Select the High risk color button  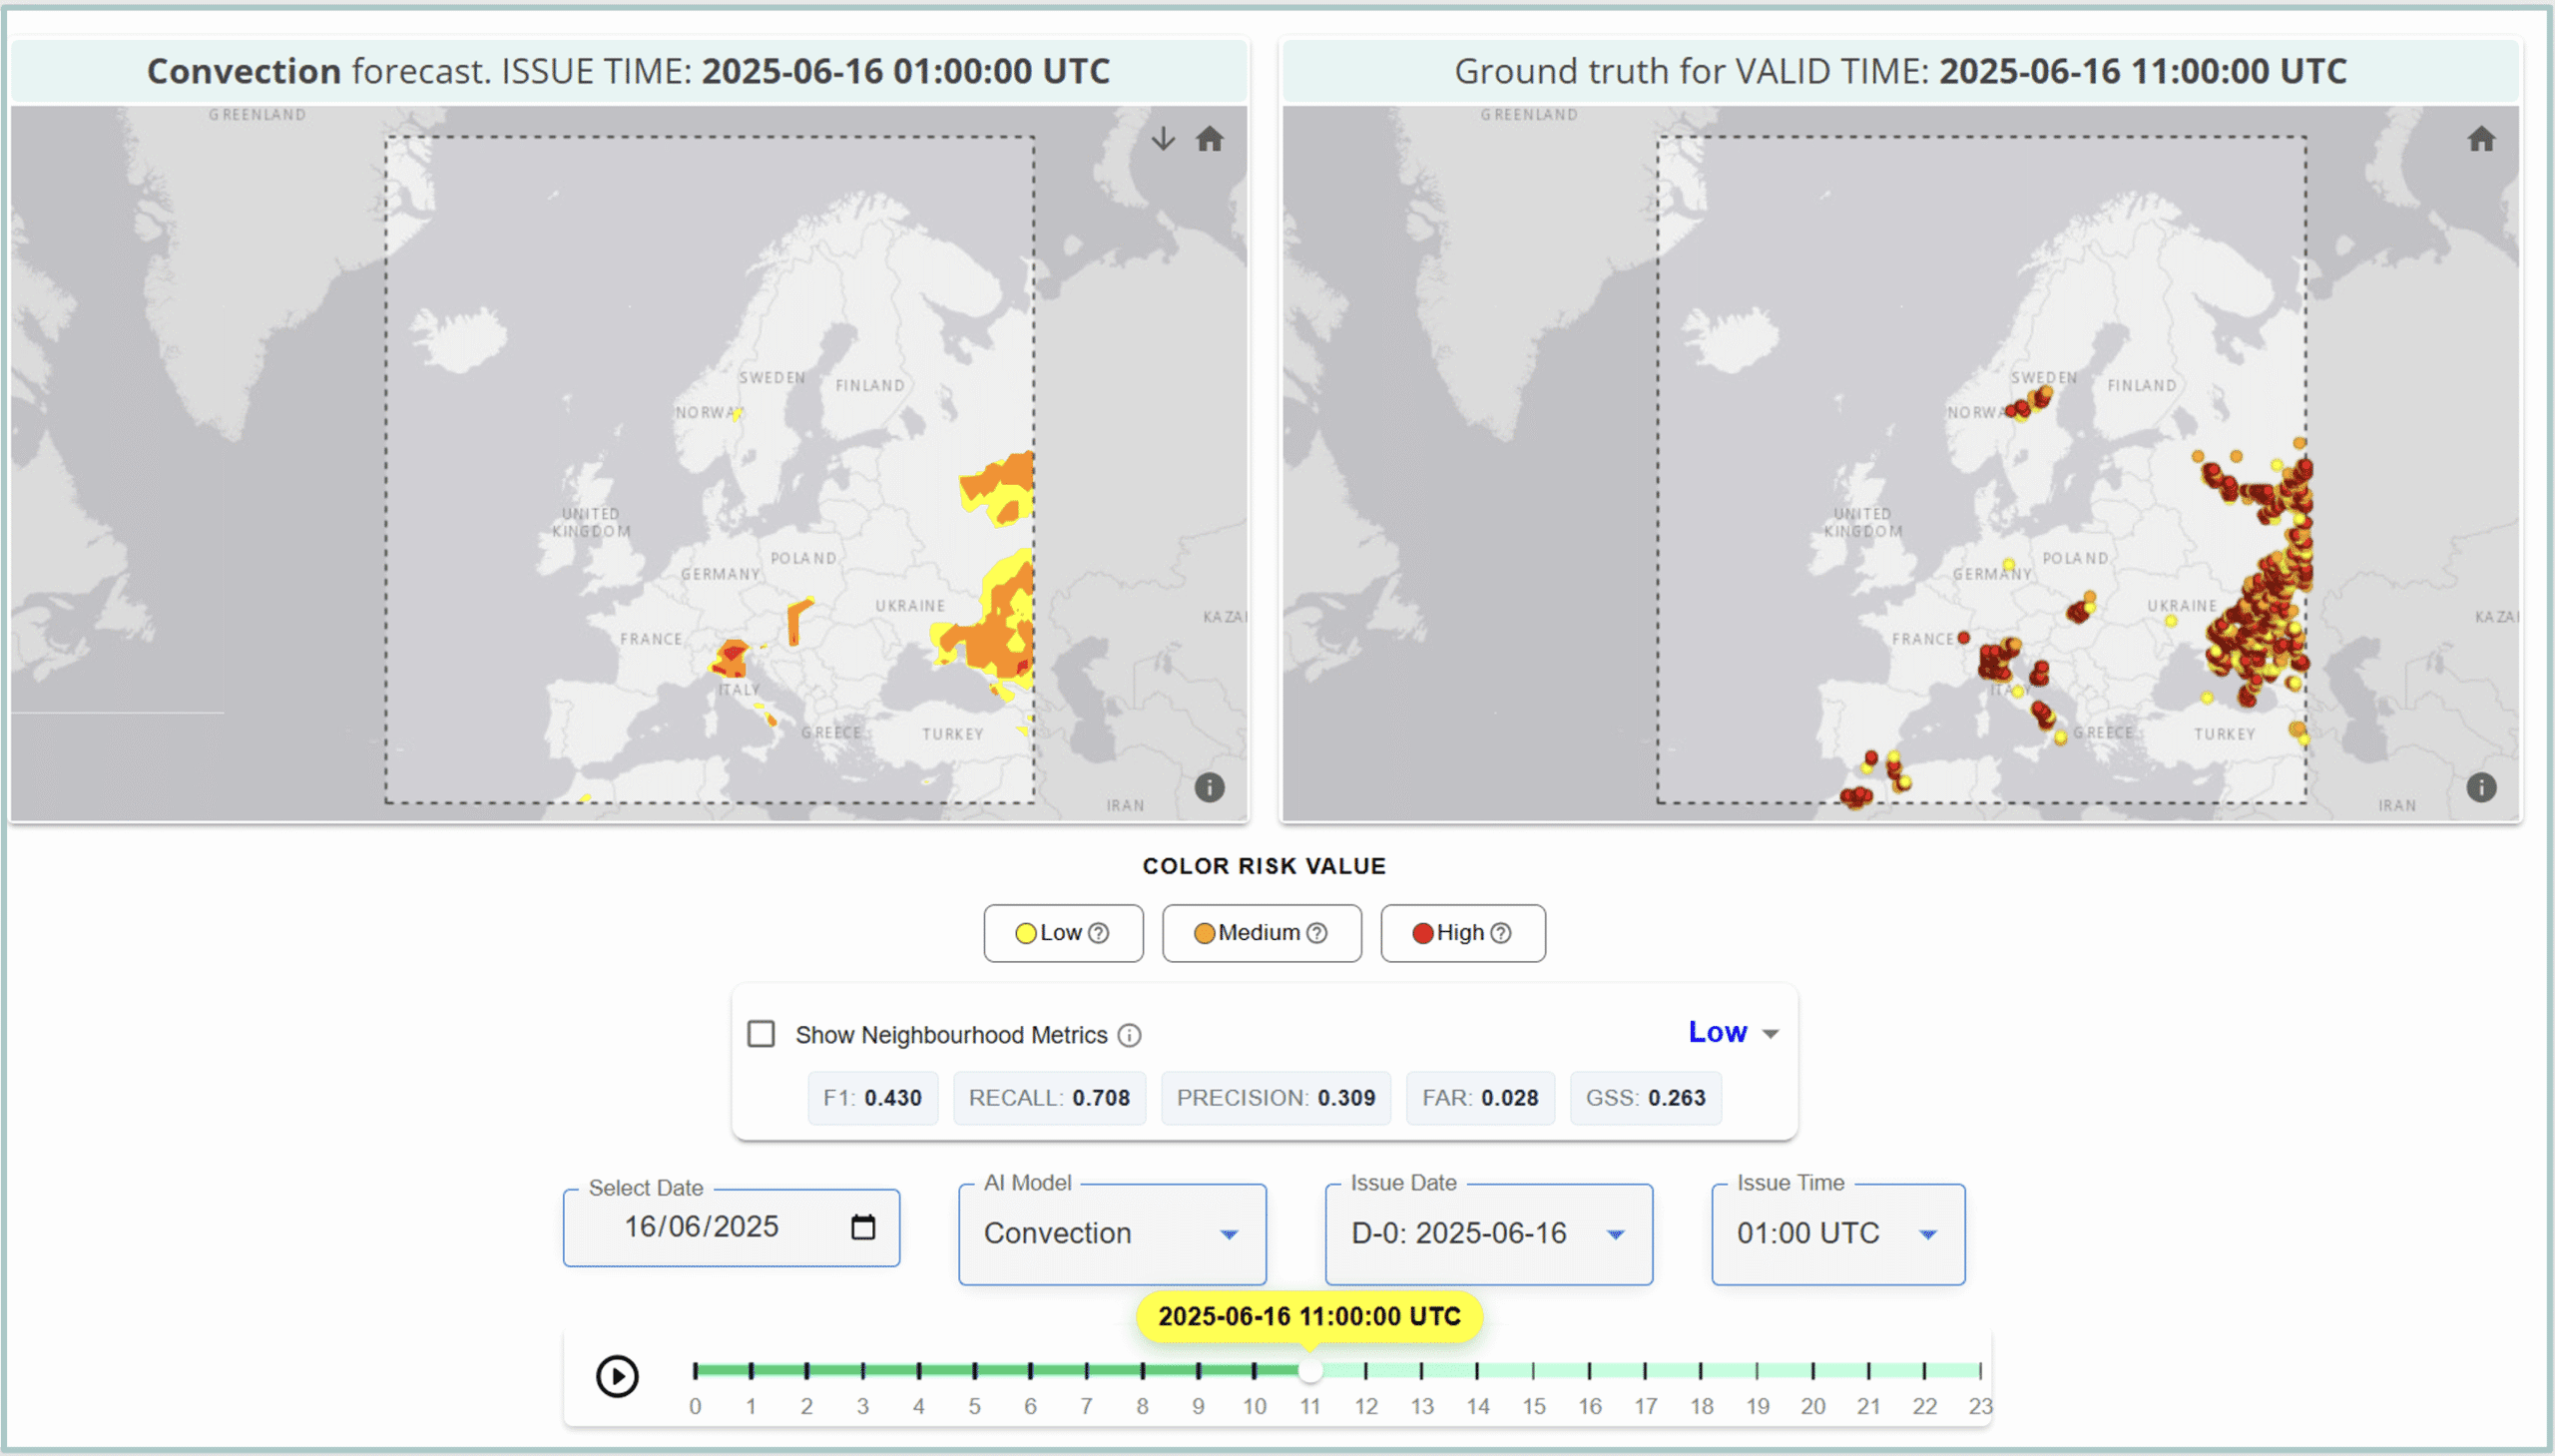click(x=1463, y=933)
